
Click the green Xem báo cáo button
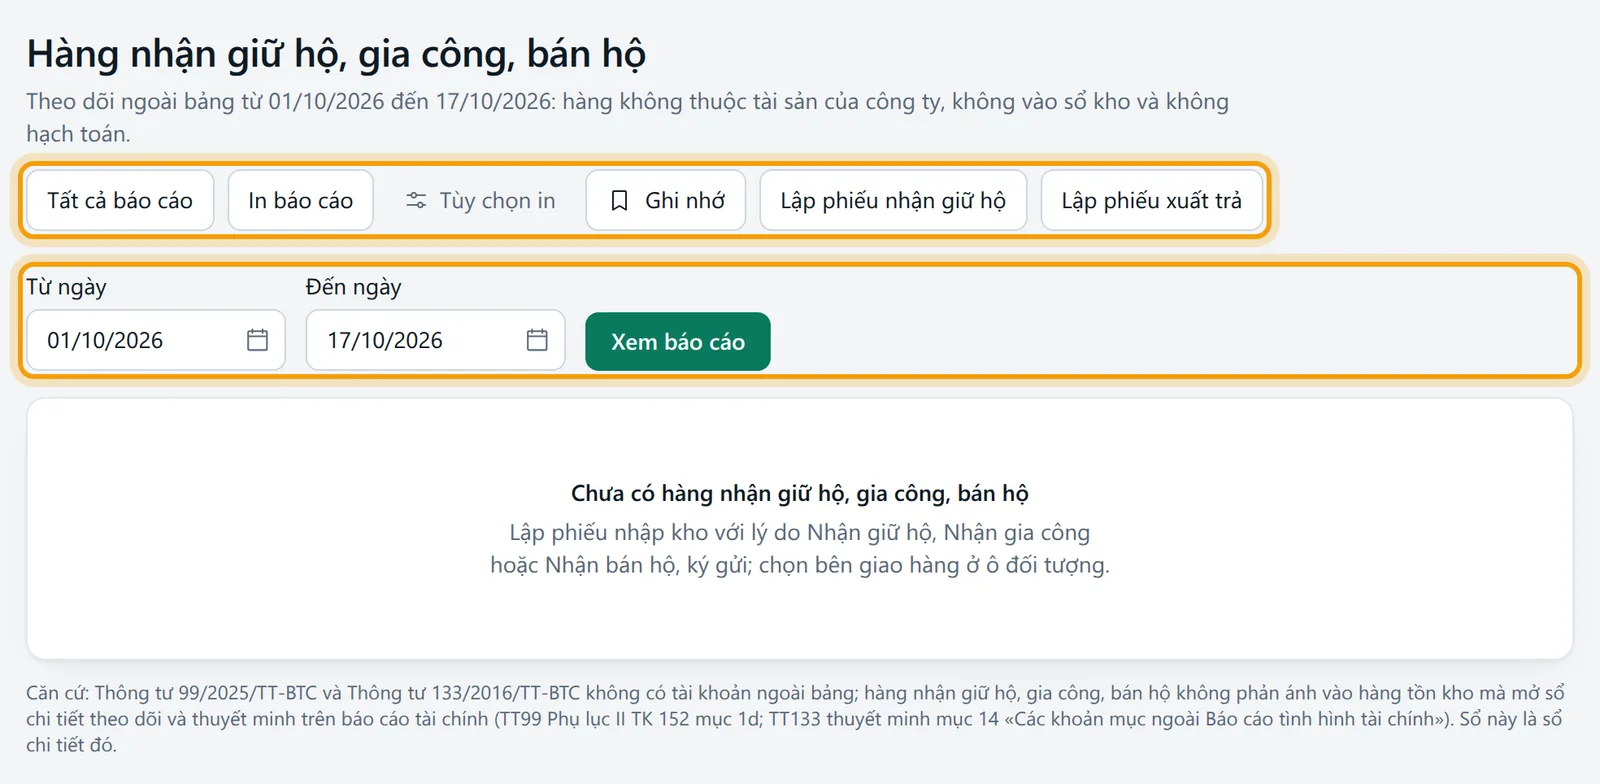click(678, 341)
